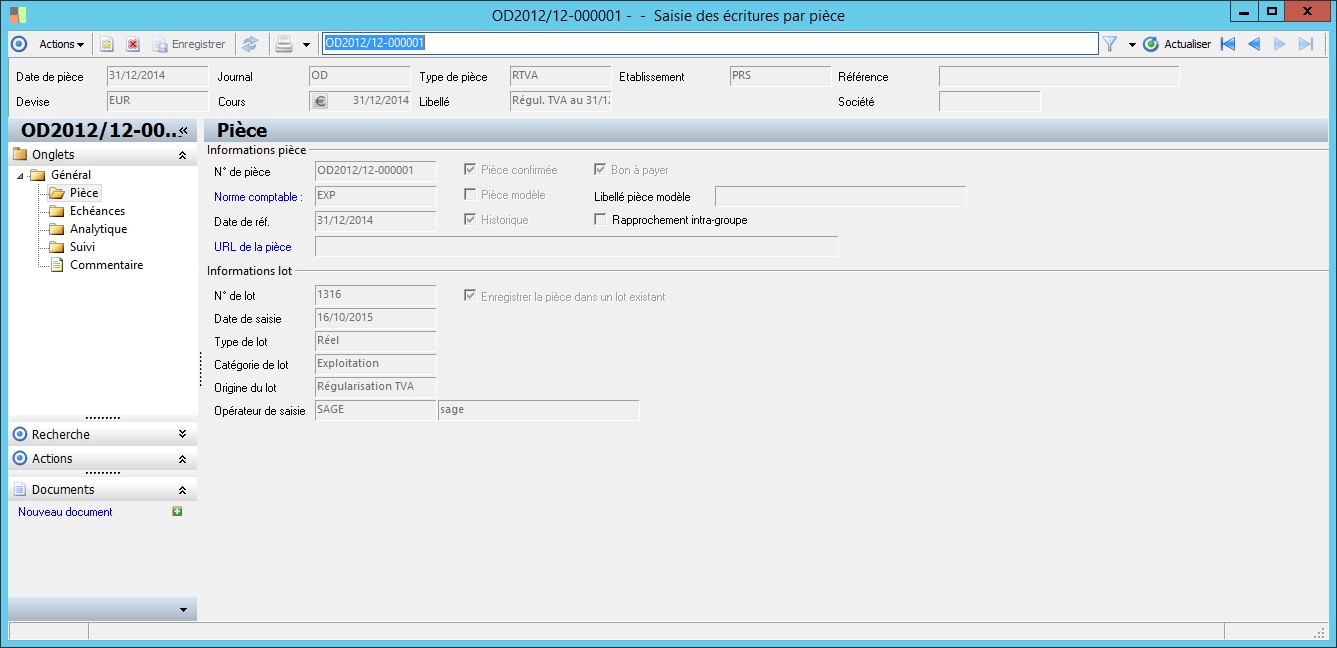Click the N° de lot field showing 1316

[375, 295]
